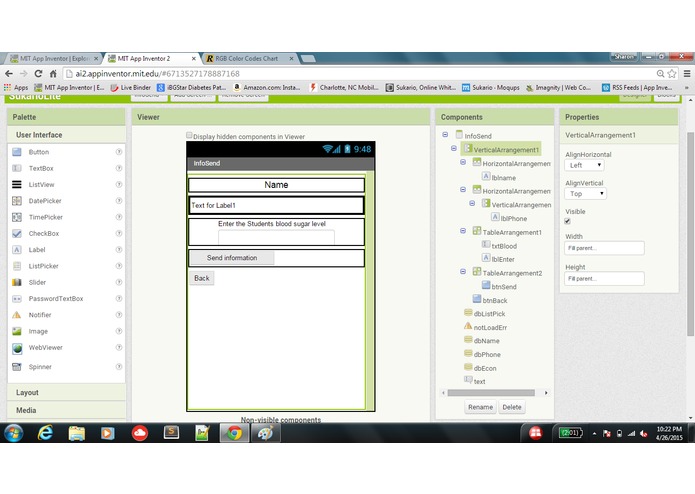Select the Spinner palette component
Image resolution: width=695 pixels, height=494 pixels.
[x=40, y=367]
